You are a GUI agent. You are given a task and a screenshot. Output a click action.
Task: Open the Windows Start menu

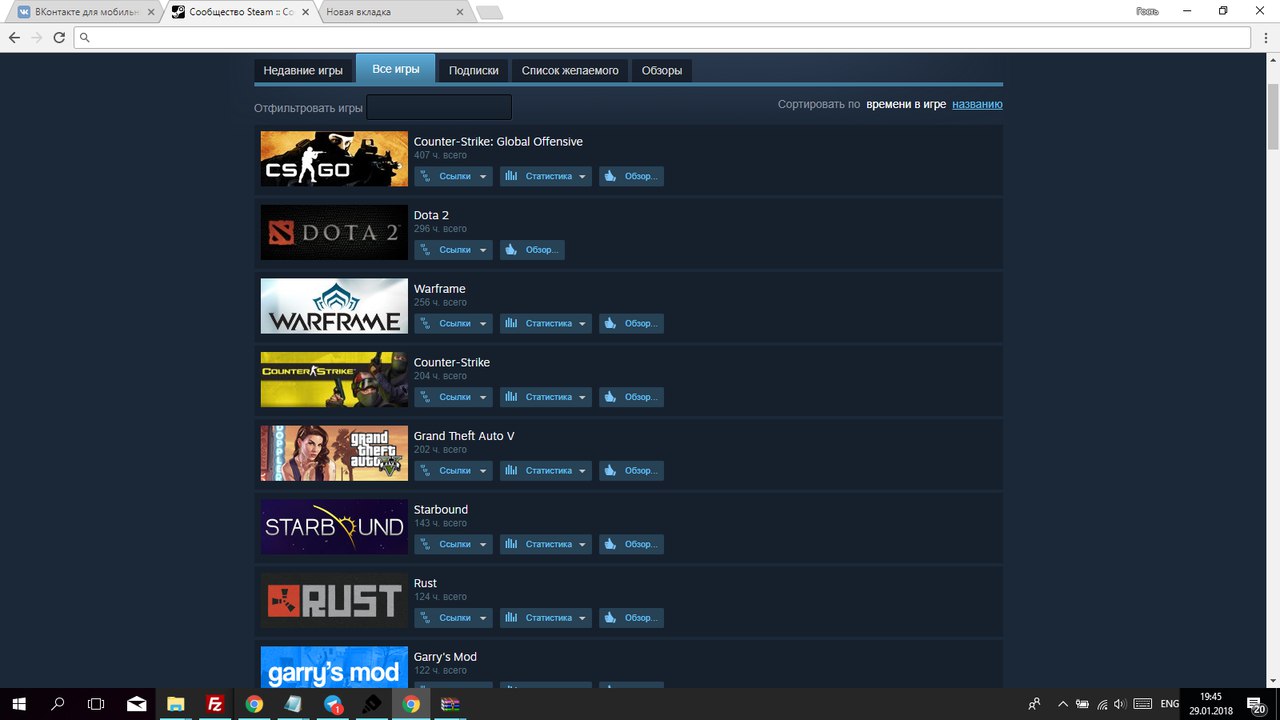point(17,703)
